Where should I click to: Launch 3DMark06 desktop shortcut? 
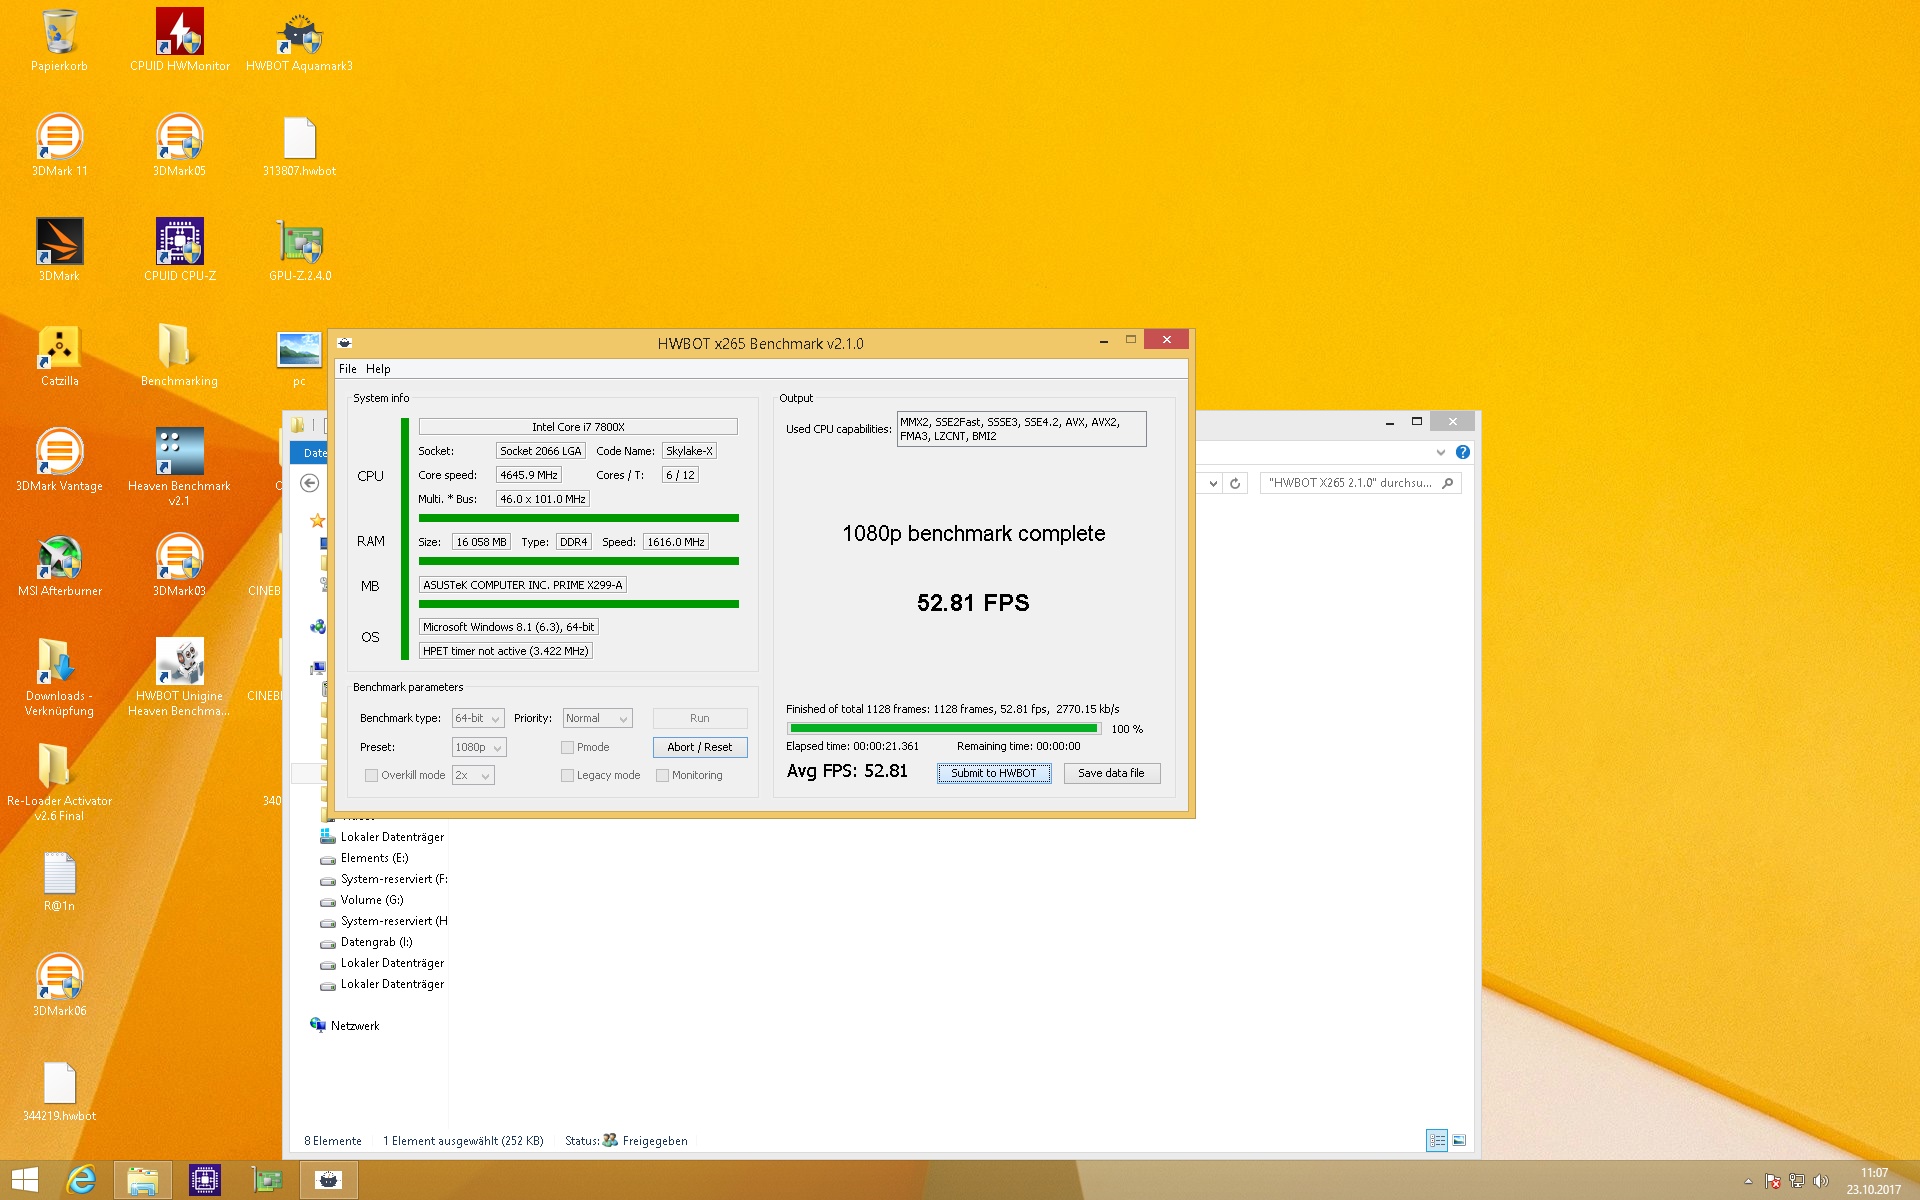tap(59, 985)
